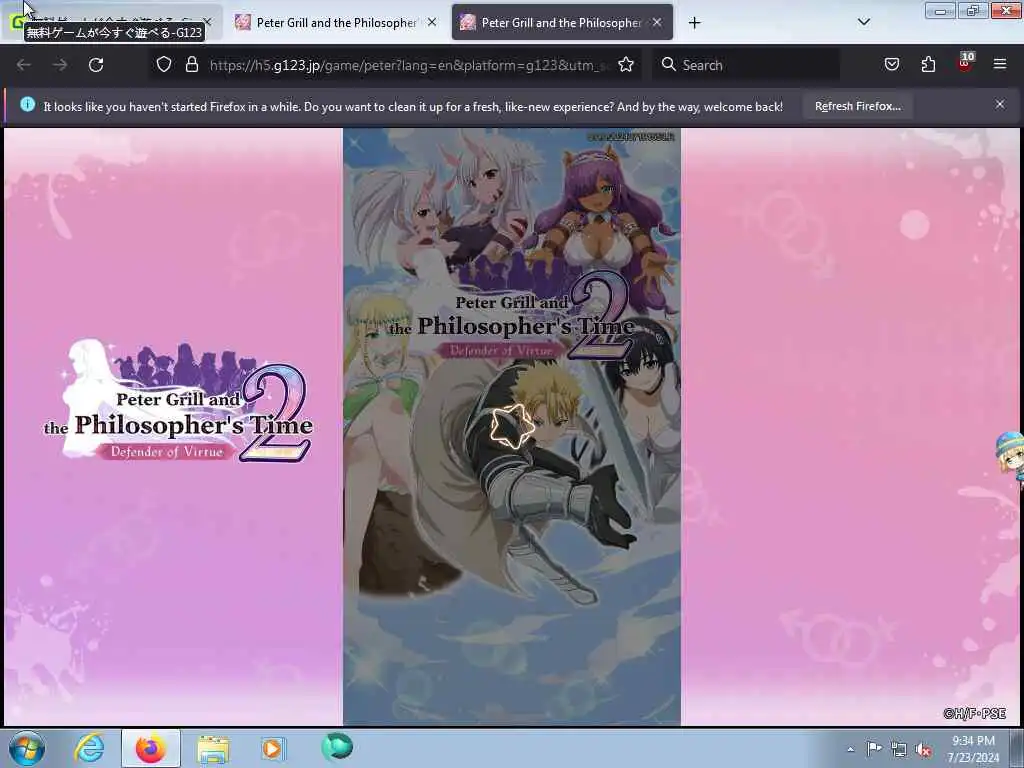Close the second Peter Grill tab
The height and width of the screenshot is (768, 1024).
[432, 22]
